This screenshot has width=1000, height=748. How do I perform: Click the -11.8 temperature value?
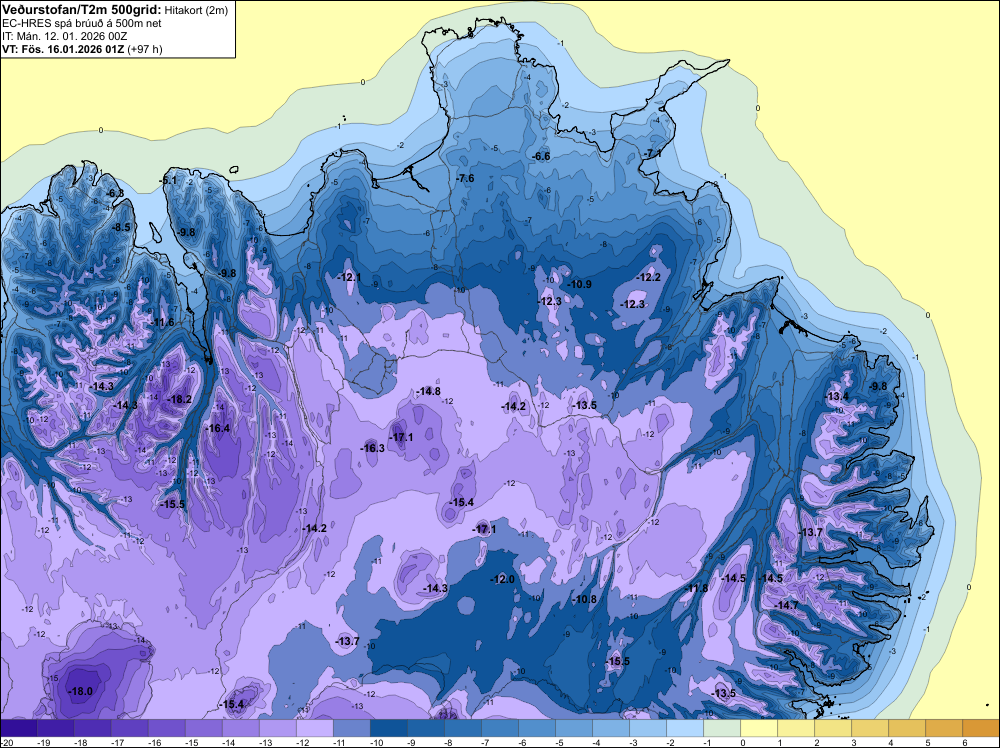(x=696, y=588)
